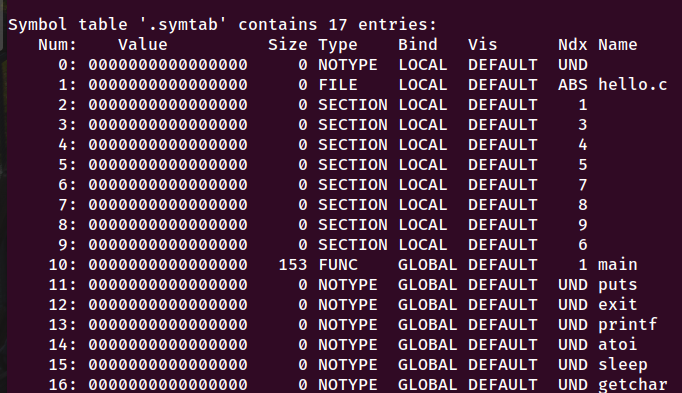Click 'NOTYPE' in the atoi row
The width and height of the screenshot is (682, 393).
[x=348, y=345]
